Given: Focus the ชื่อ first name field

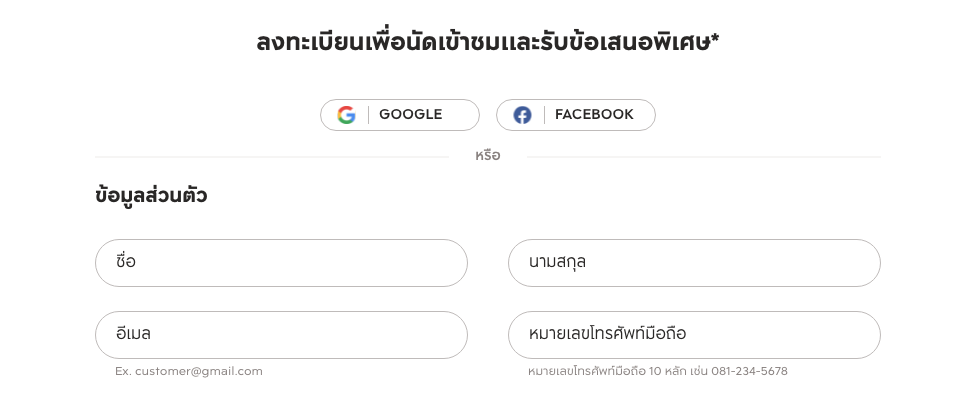Looking at the screenshot, I should pos(281,263).
